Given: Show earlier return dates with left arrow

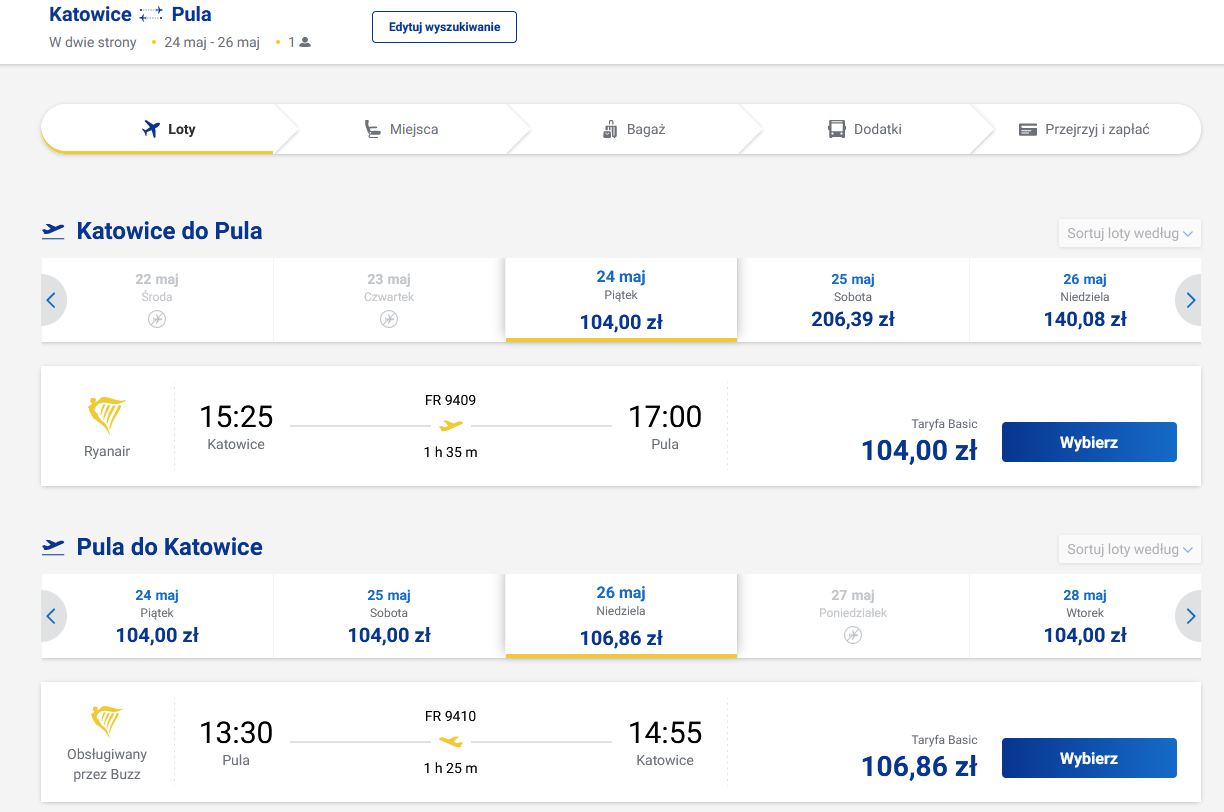Looking at the screenshot, I should pyautogui.click(x=53, y=616).
